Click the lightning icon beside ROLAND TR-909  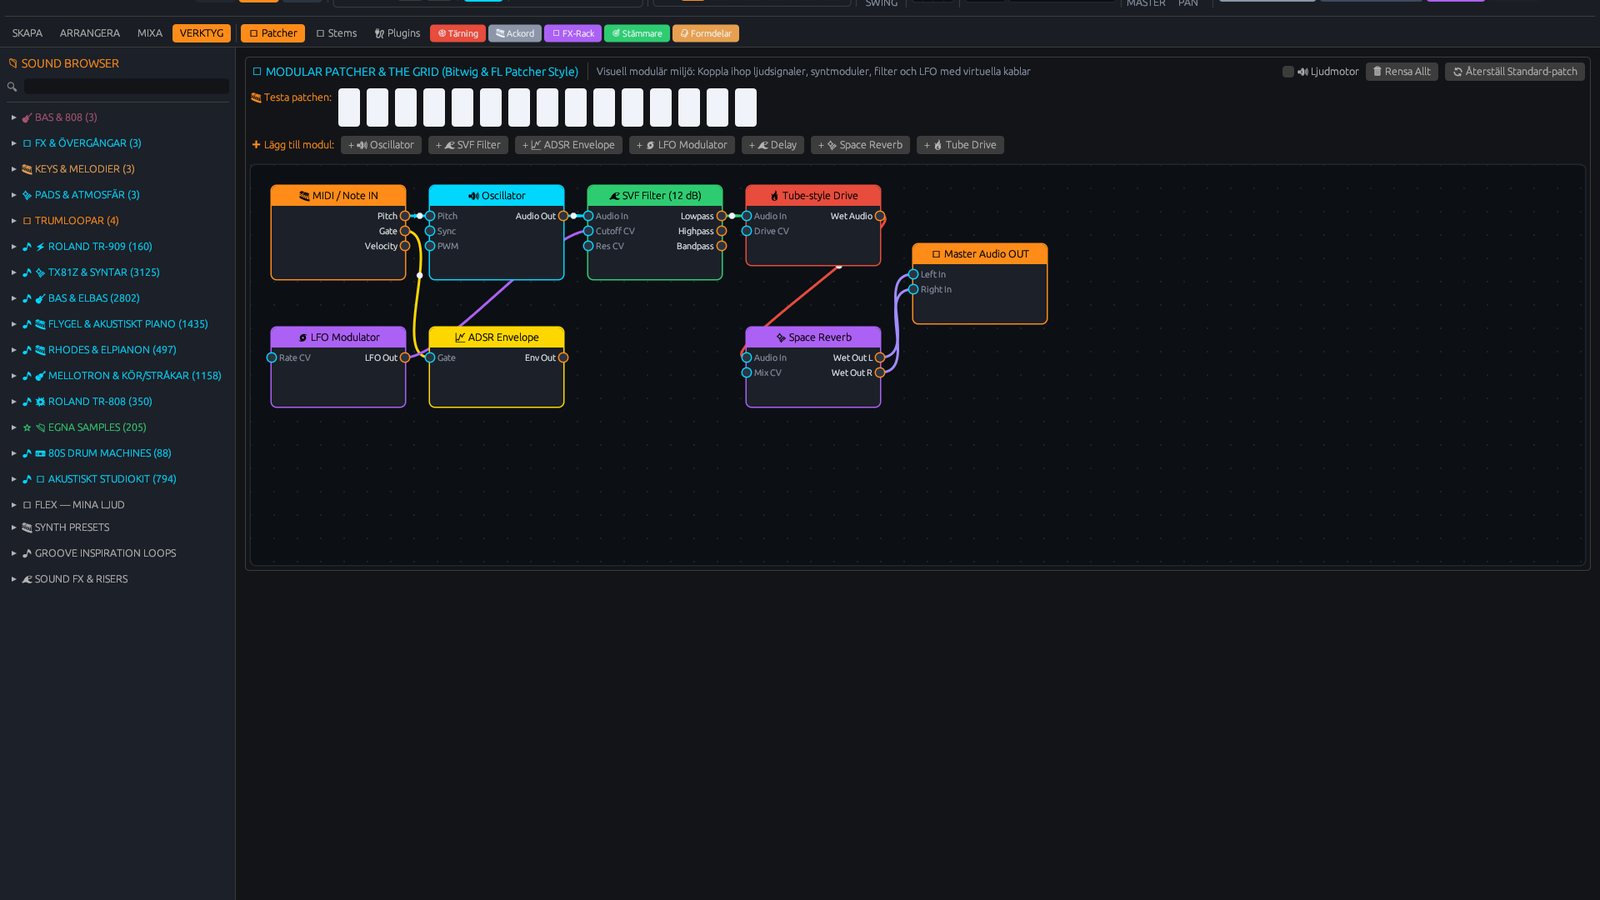click(40, 247)
